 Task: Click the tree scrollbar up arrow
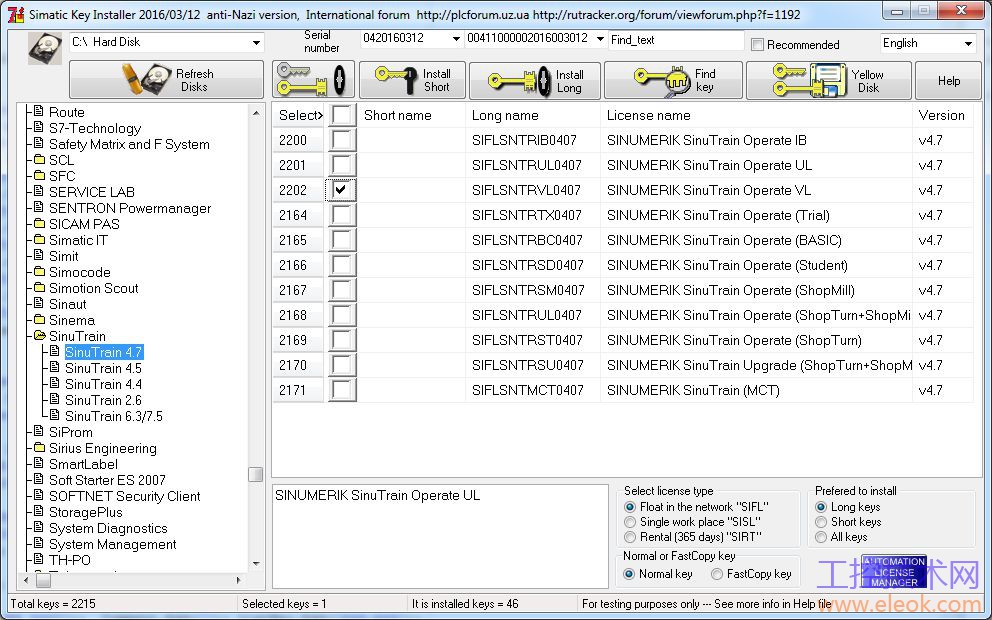click(x=256, y=113)
